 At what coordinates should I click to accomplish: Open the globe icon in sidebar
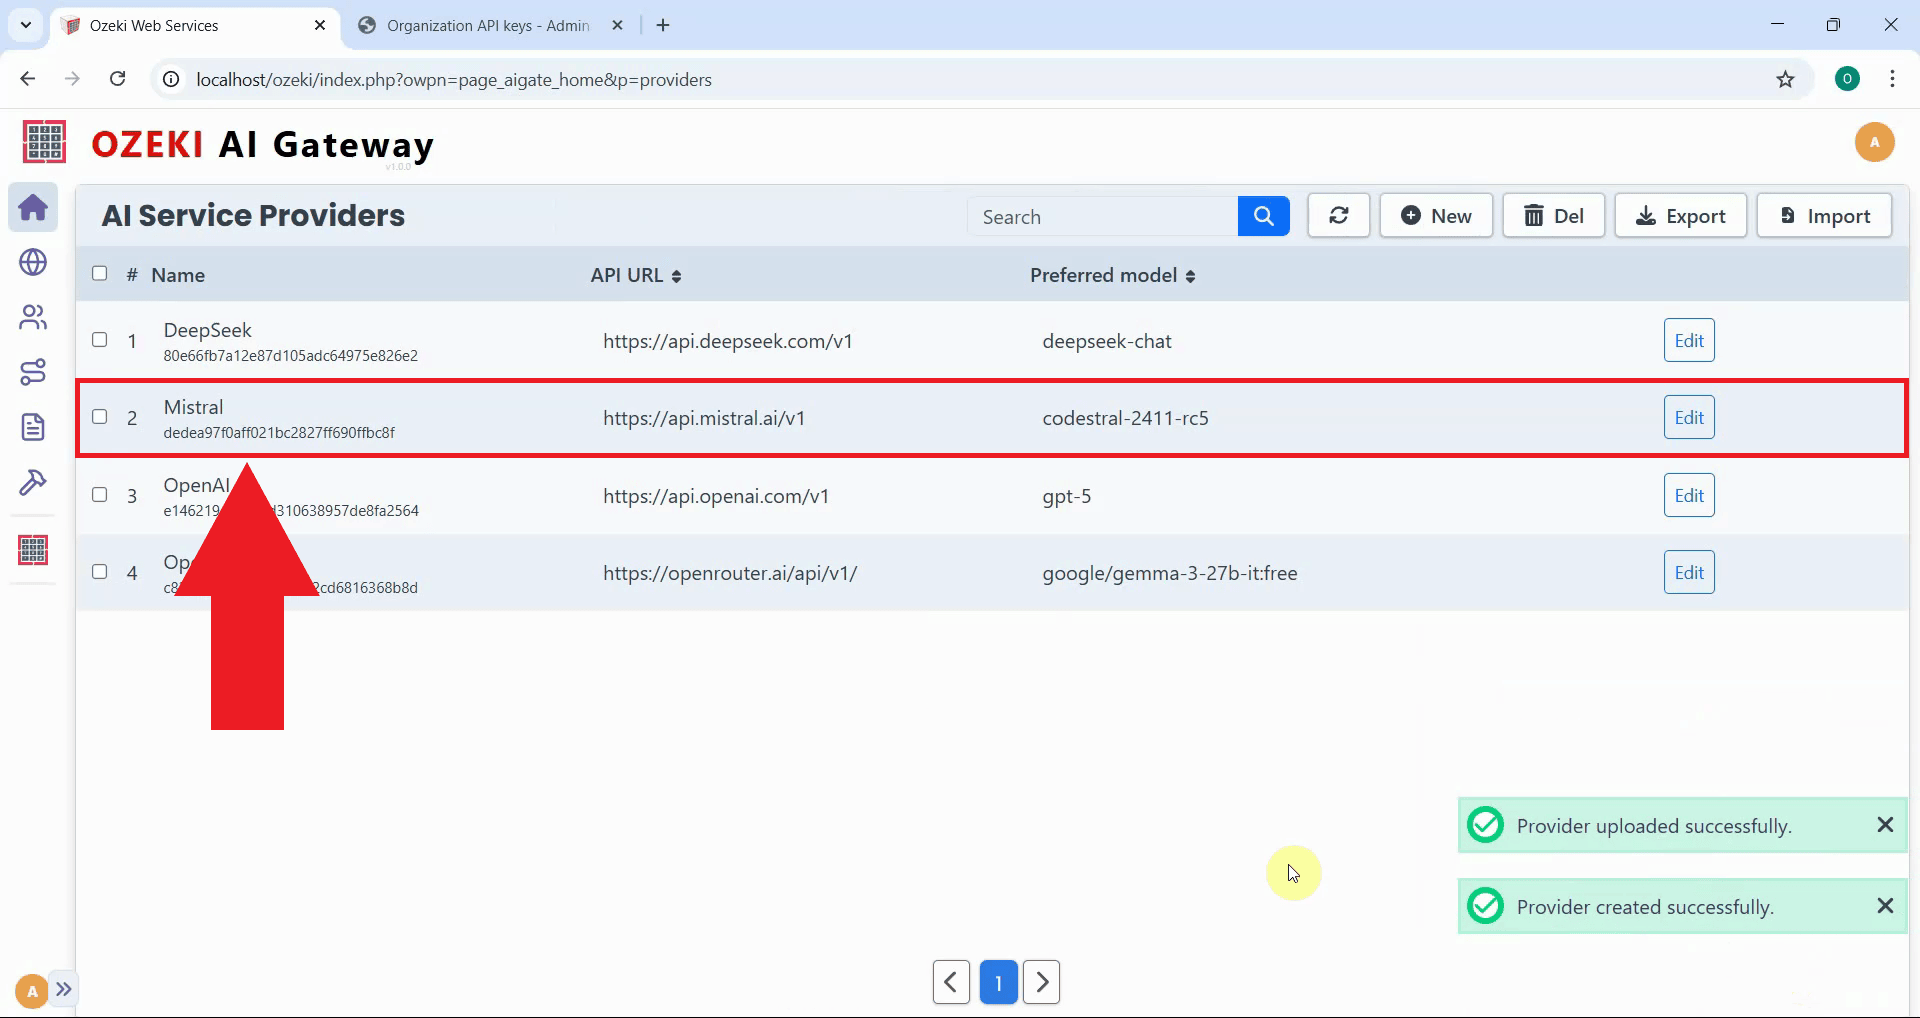coord(33,262)
